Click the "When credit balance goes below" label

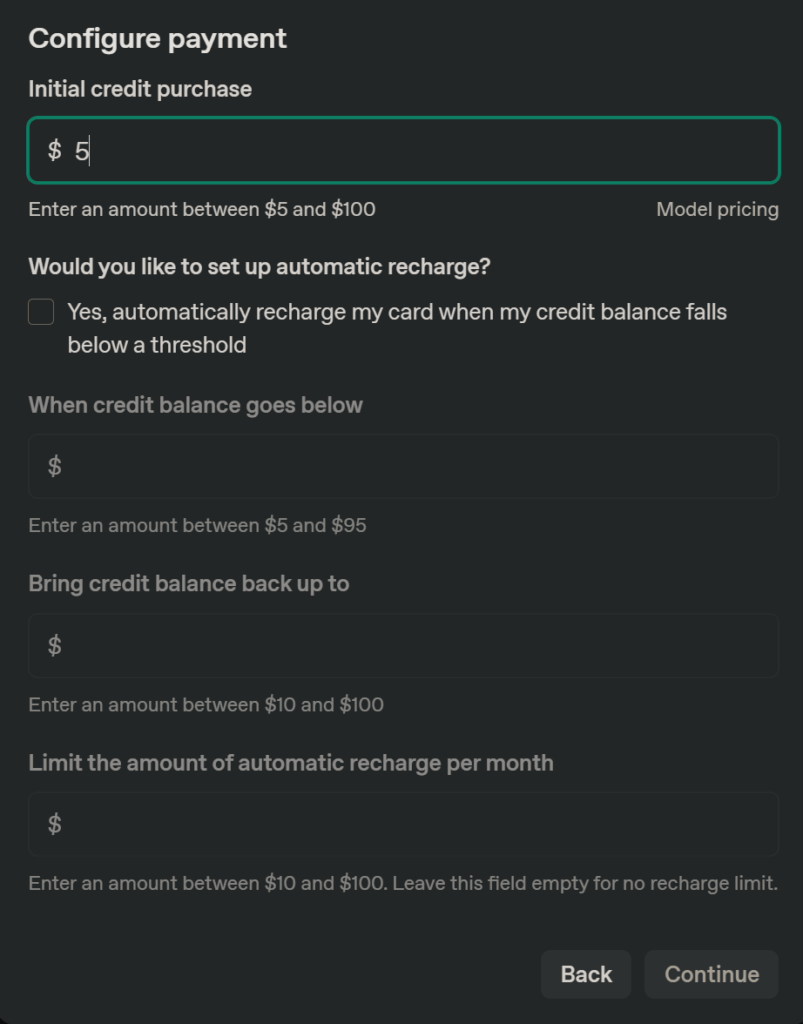(x=195, y=405)
